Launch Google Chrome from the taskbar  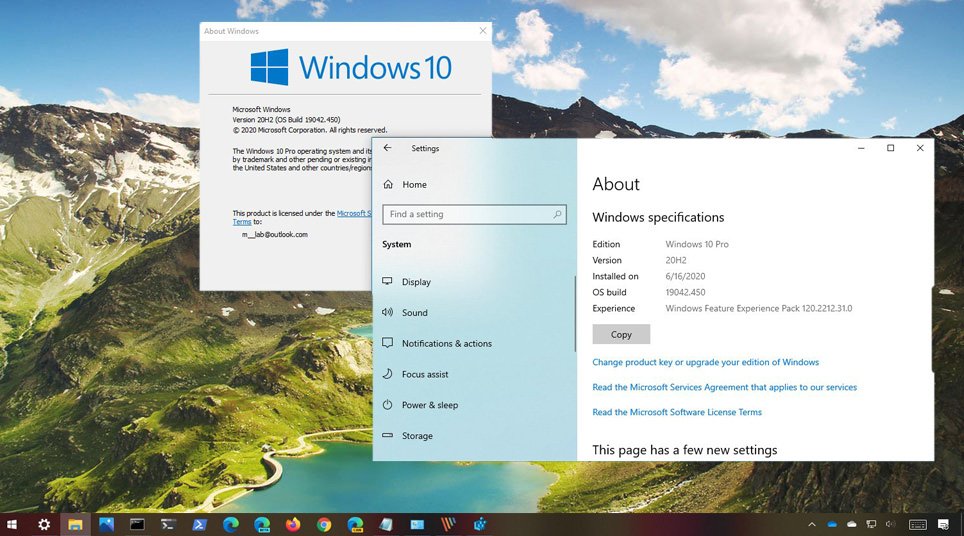click(x=324, y=524)
